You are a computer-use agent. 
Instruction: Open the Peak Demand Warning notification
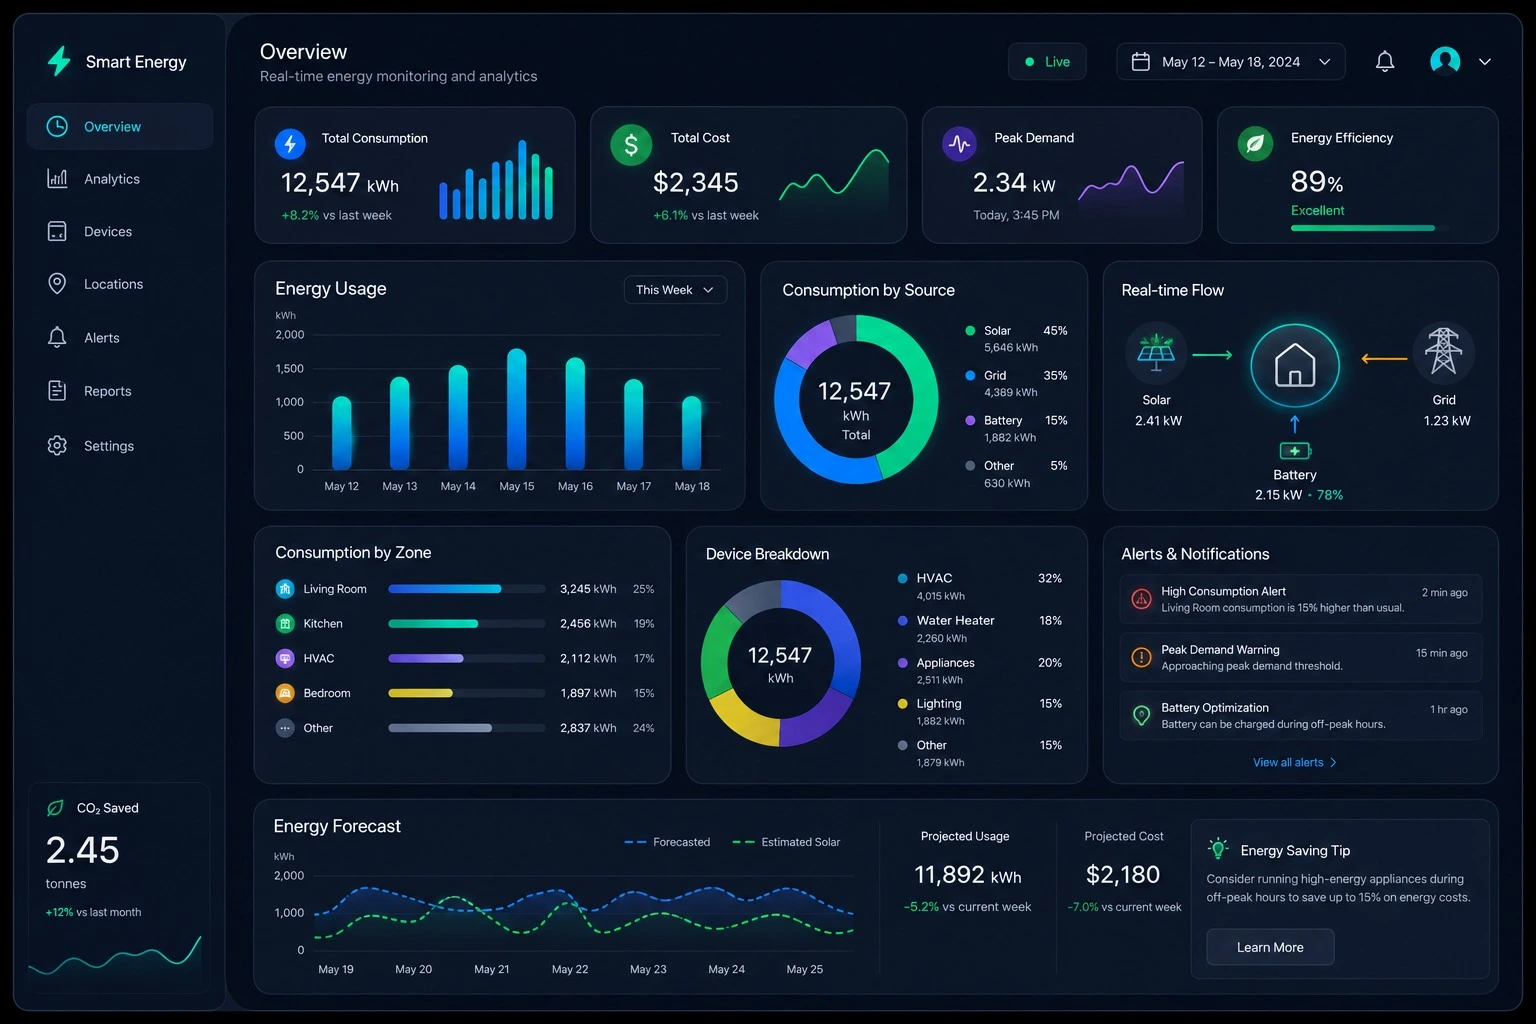[x=1301, y=657]
